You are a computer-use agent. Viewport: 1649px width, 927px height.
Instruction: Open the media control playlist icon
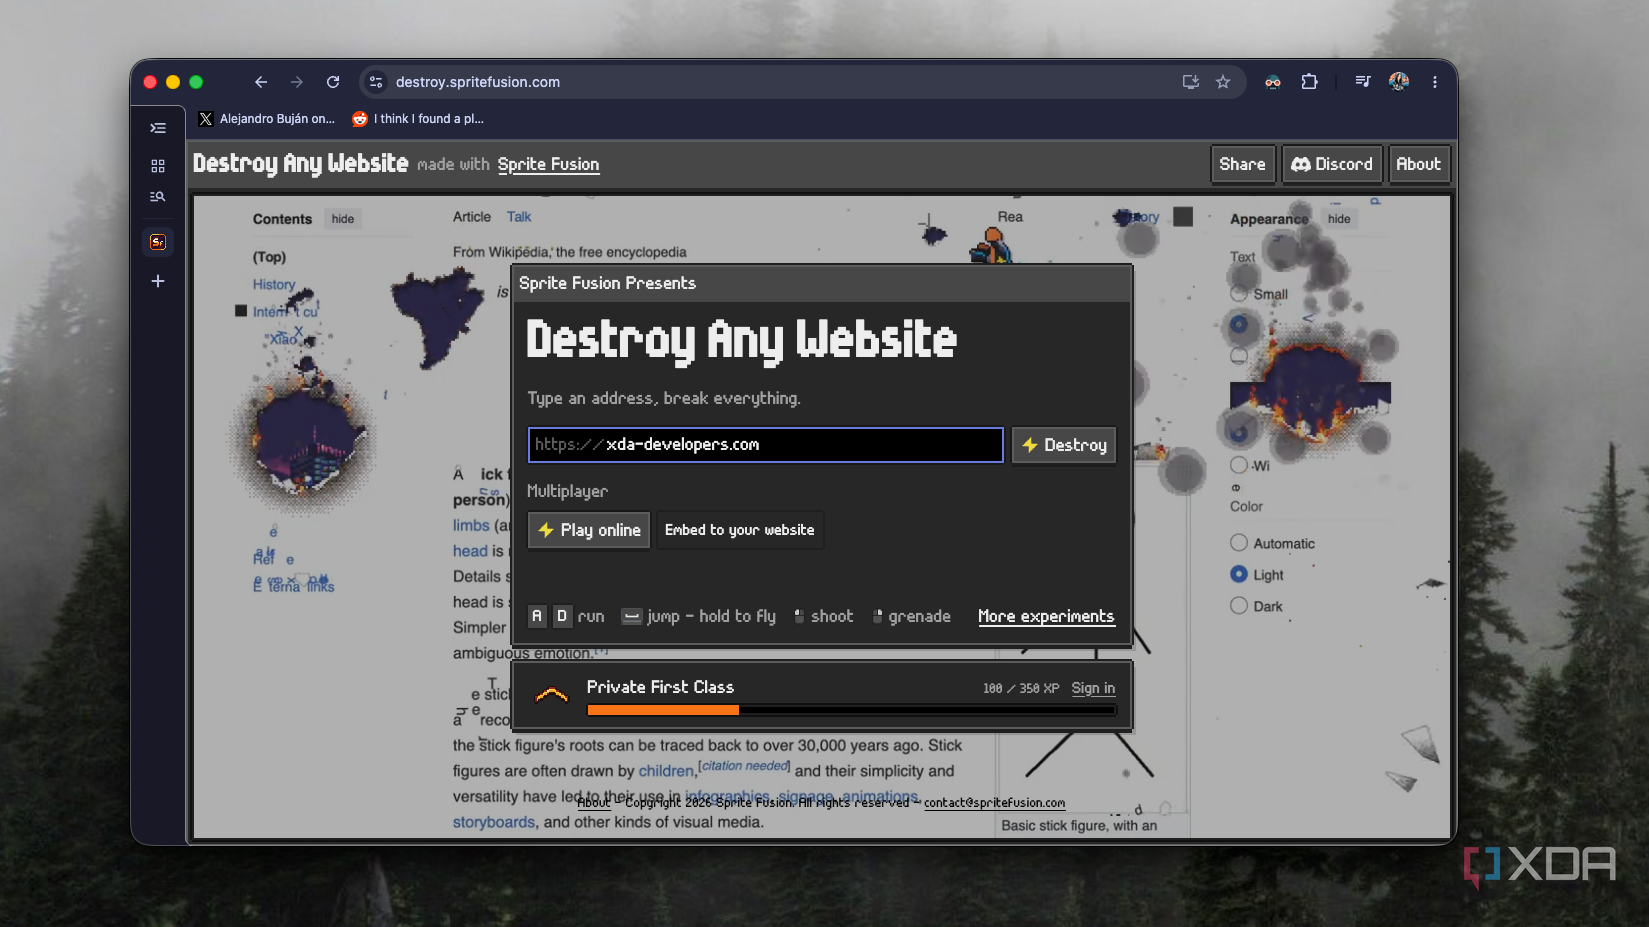pos(1362,82)
